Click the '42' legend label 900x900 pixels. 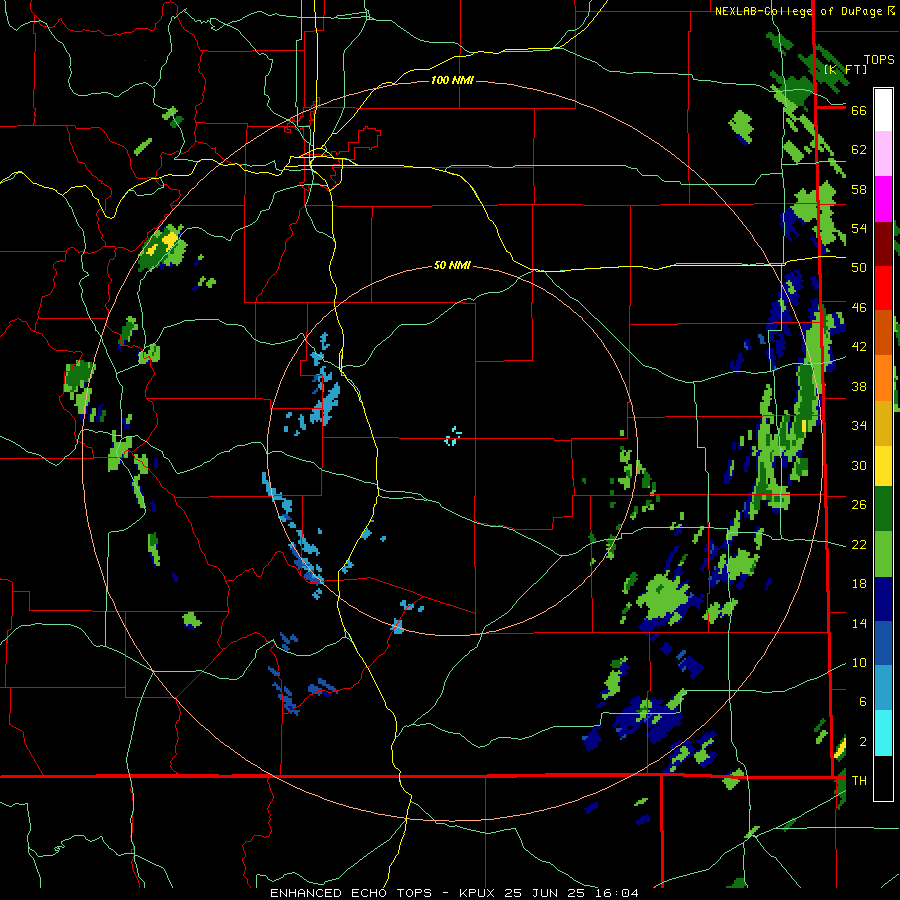(859, 347)
